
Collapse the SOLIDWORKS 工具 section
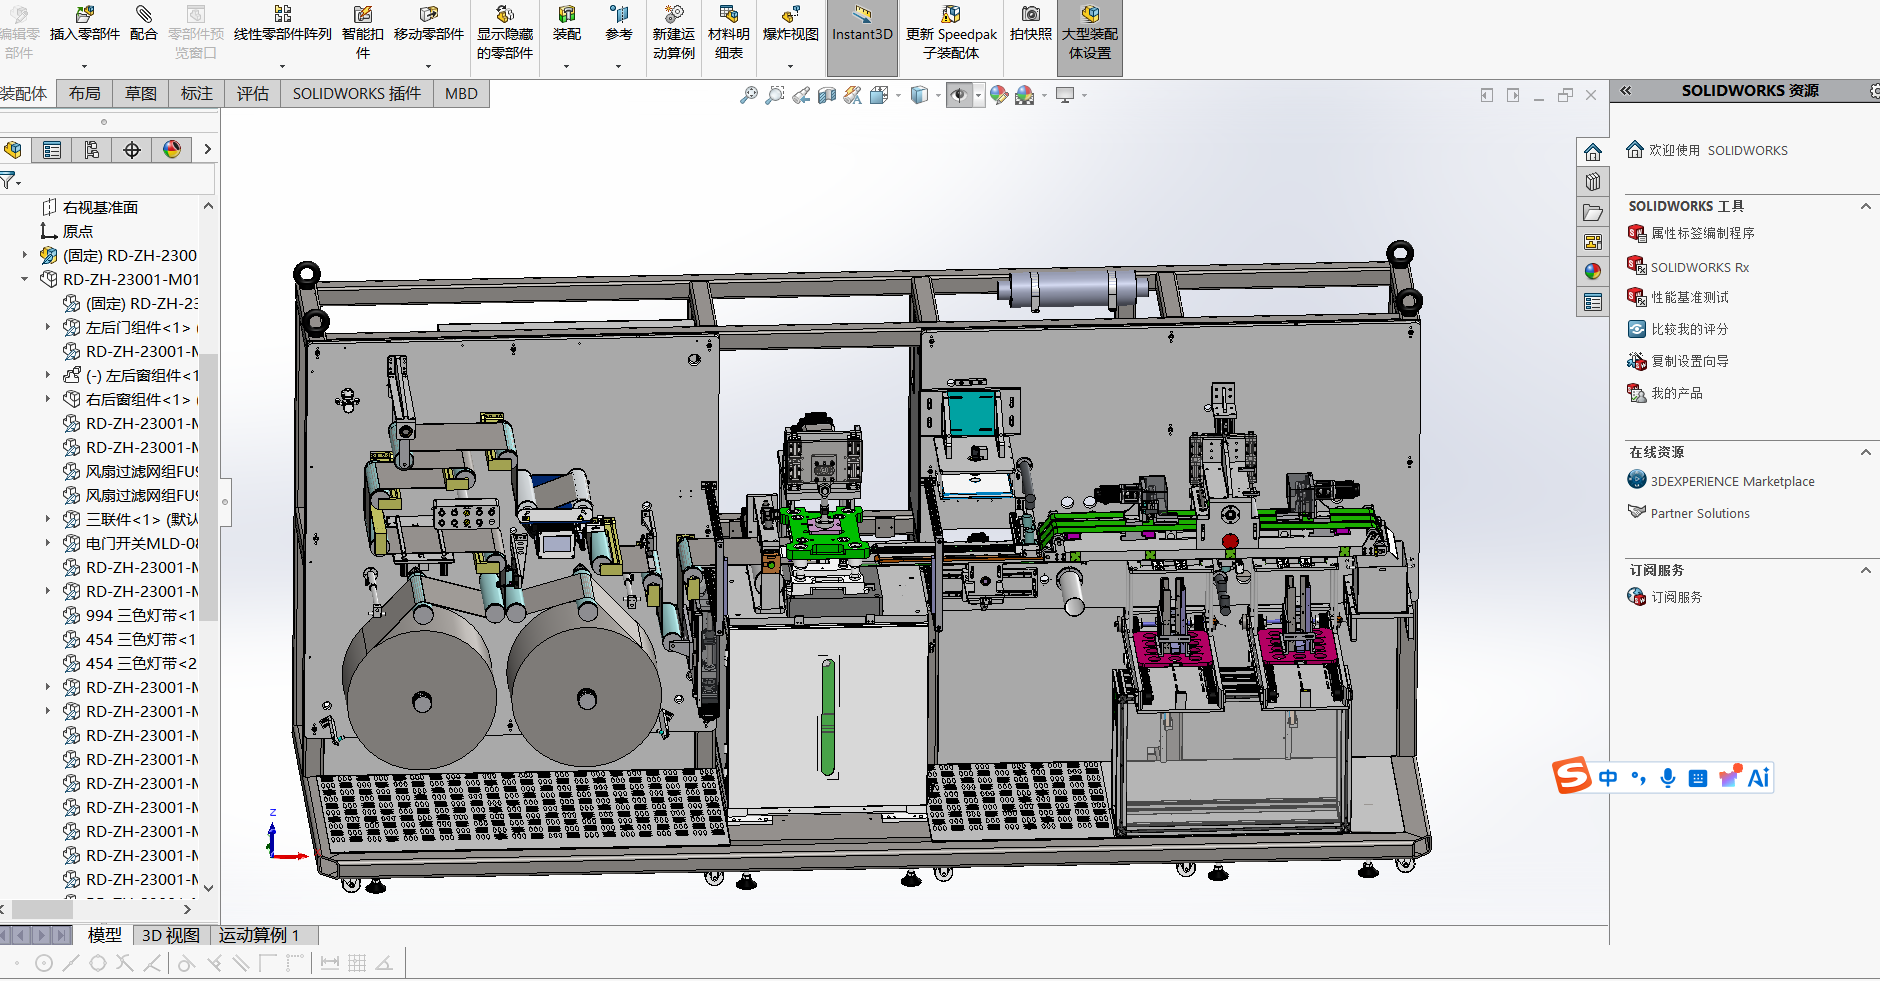click(1865, 206)
